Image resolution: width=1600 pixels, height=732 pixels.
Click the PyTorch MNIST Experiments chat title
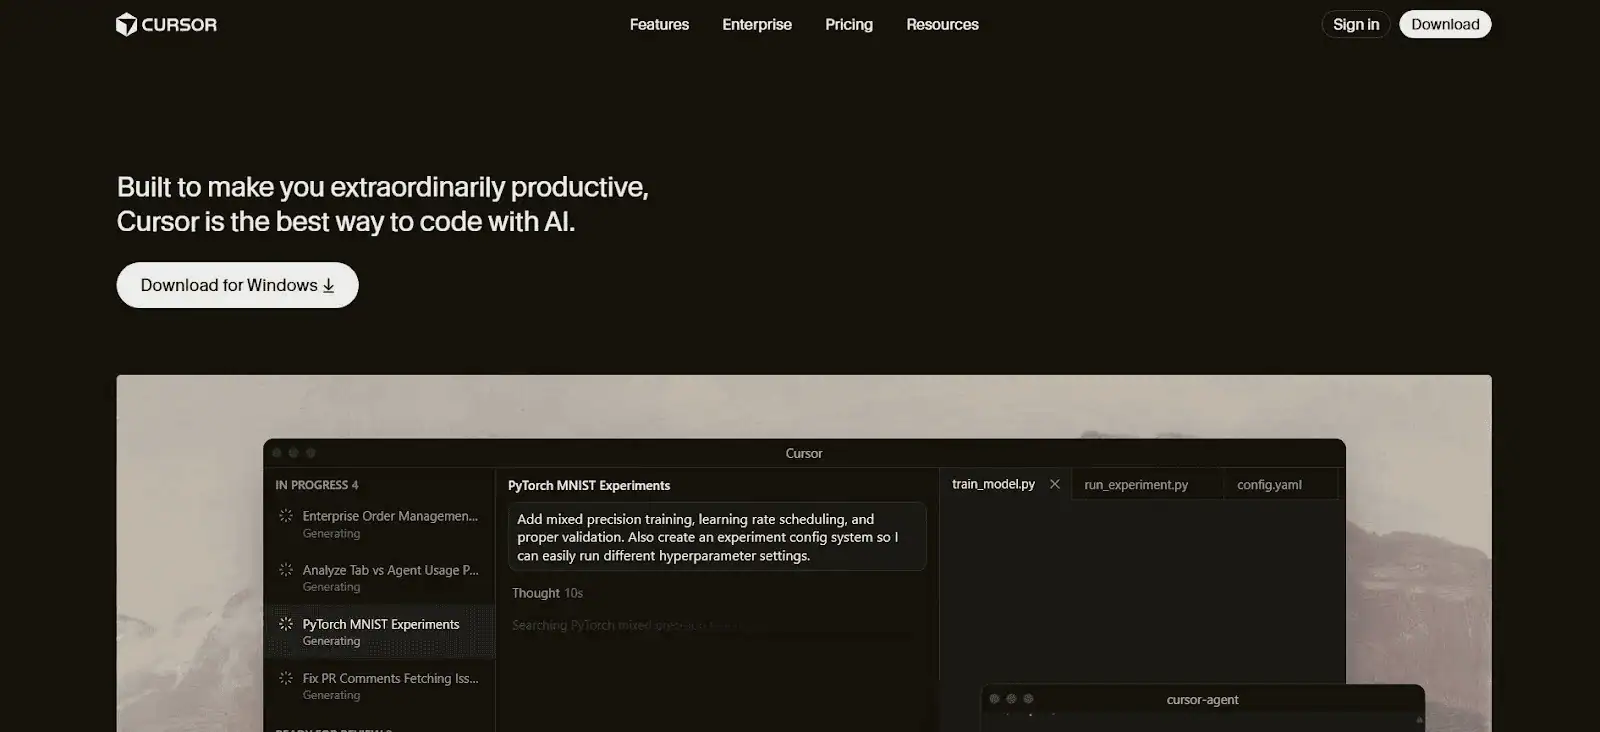pyautogui.click(x=589, y=485)
